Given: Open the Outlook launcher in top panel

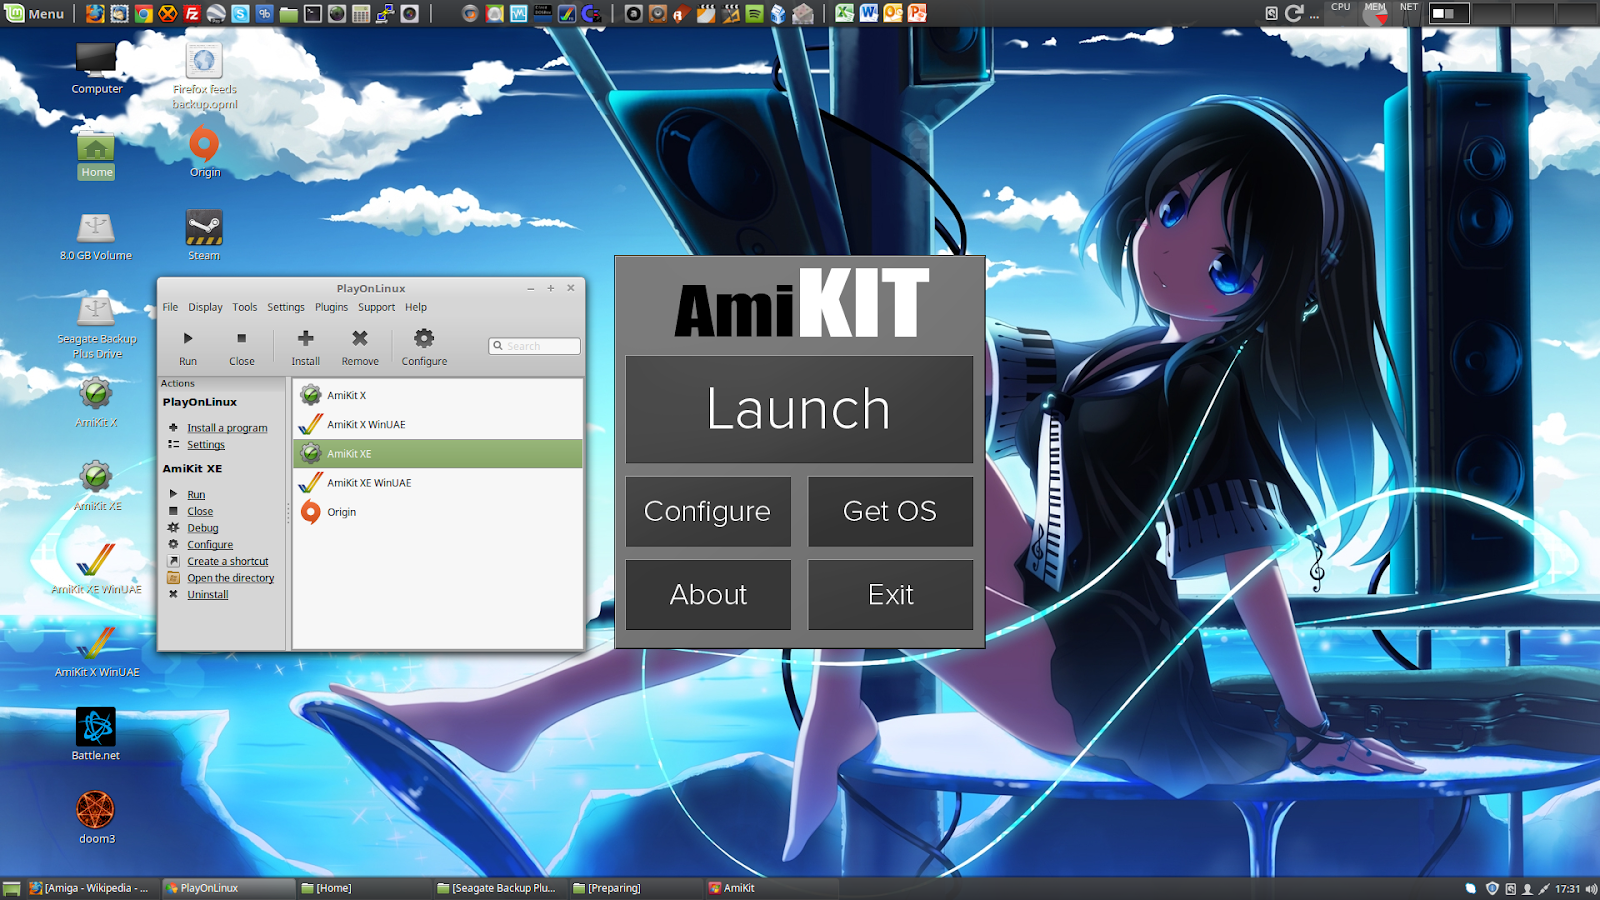Looking at the screenshot, I should pos(893,13).
